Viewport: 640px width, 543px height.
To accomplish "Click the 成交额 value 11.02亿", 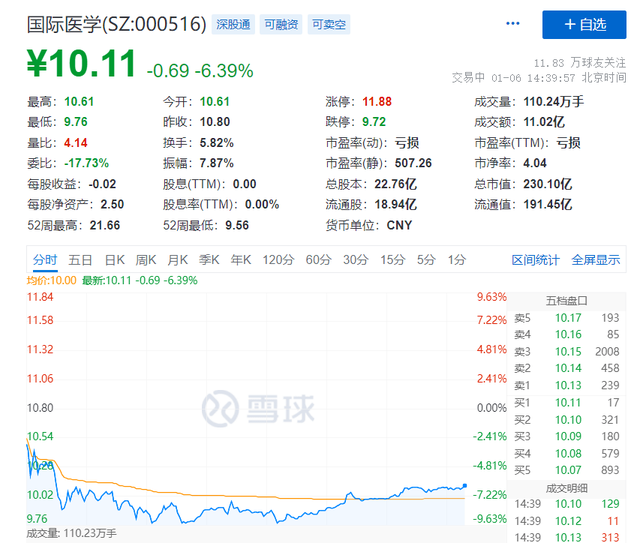I will coord(544,122).
